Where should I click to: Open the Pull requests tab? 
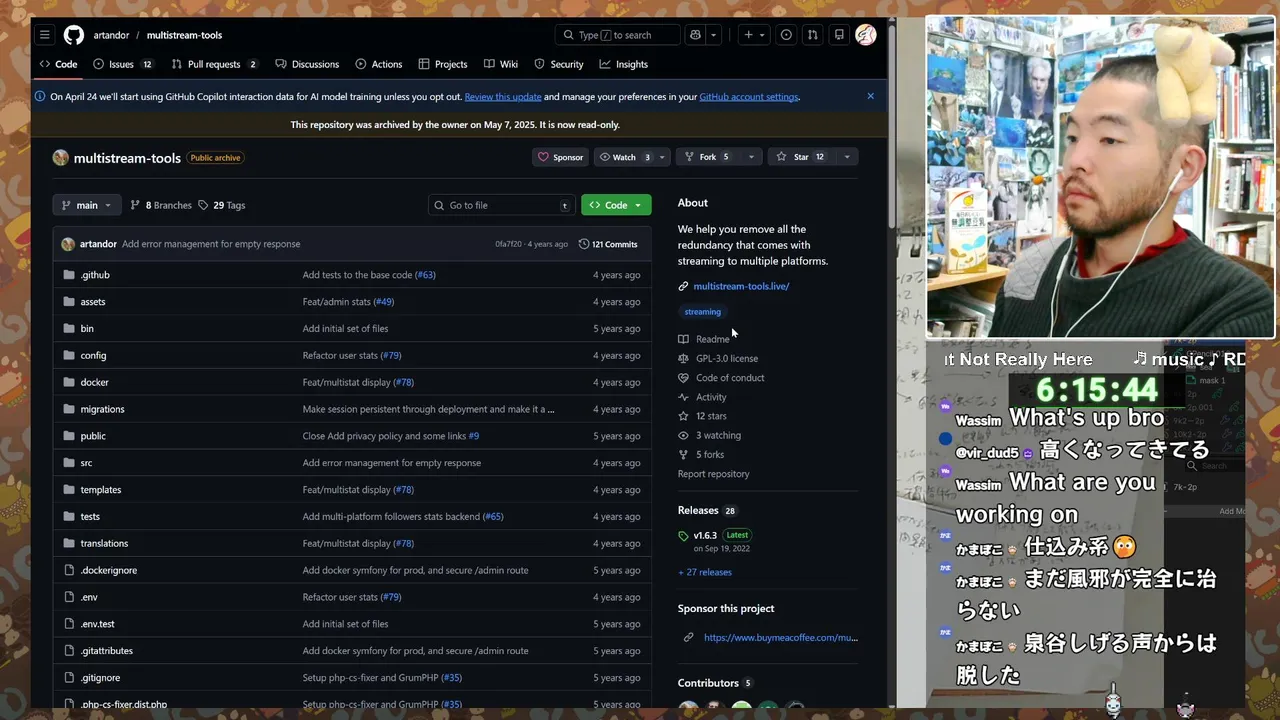(x=214, y=64)
